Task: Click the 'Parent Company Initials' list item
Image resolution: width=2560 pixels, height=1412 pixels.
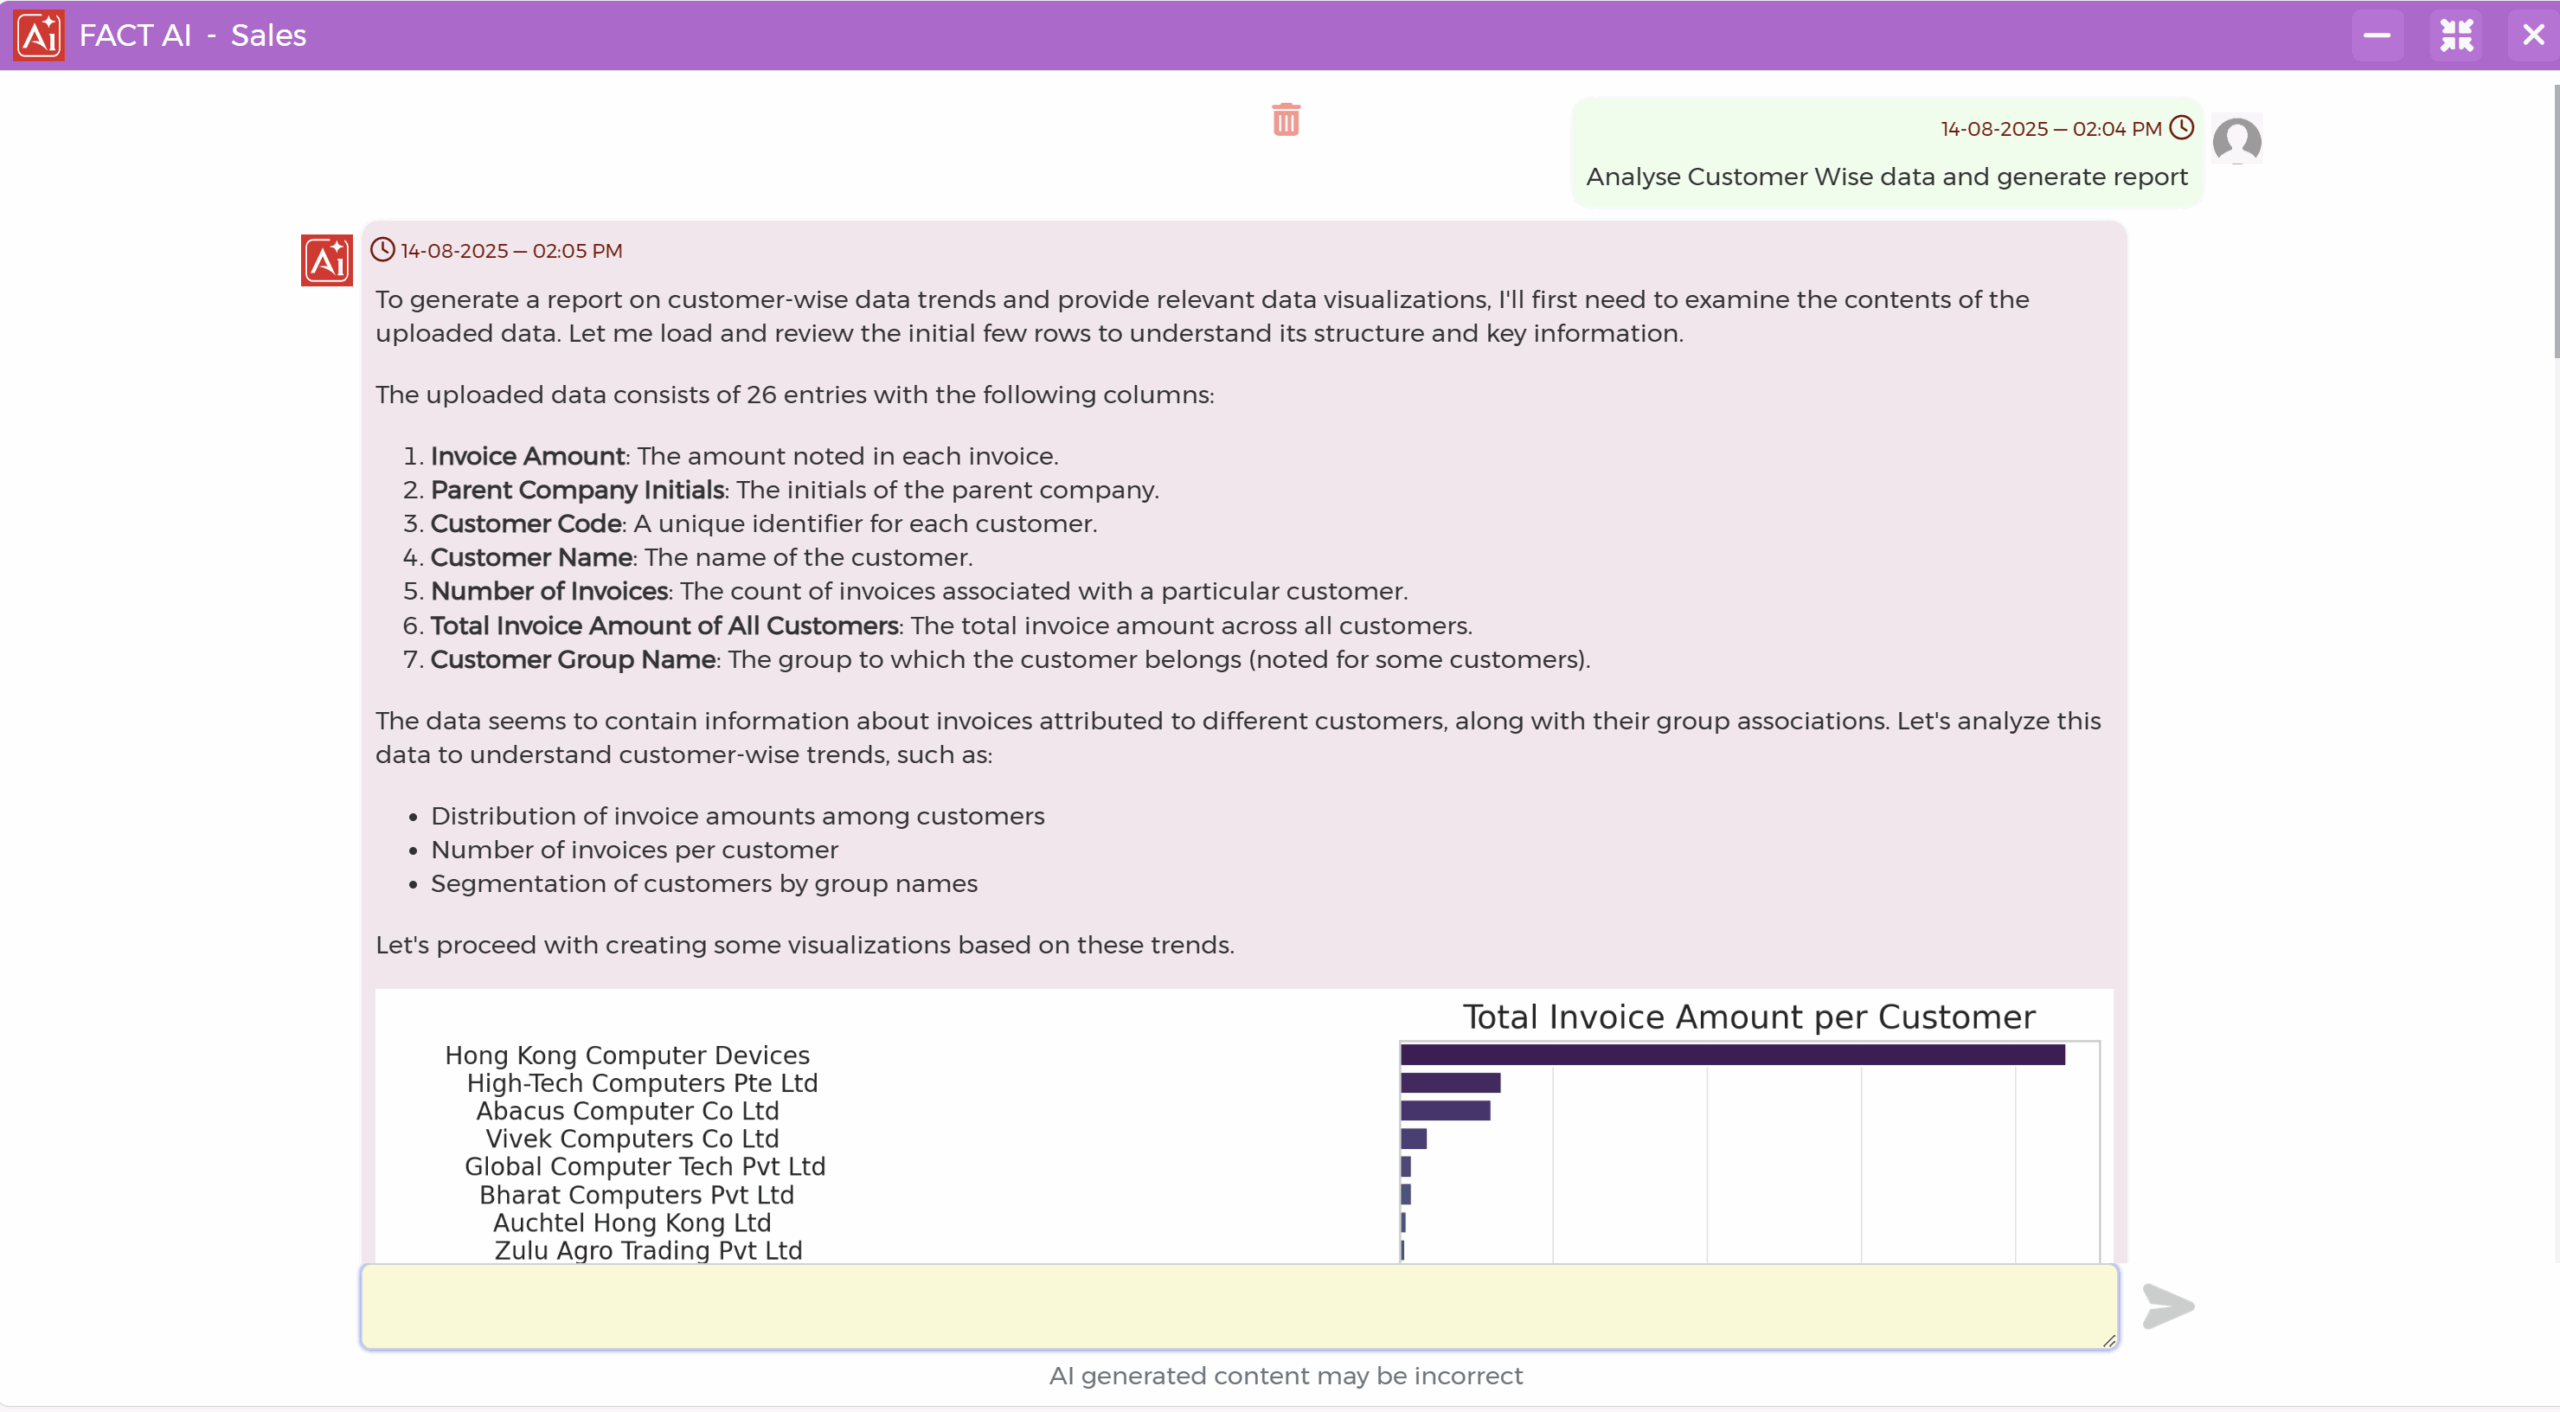Action: click(794, 490)
